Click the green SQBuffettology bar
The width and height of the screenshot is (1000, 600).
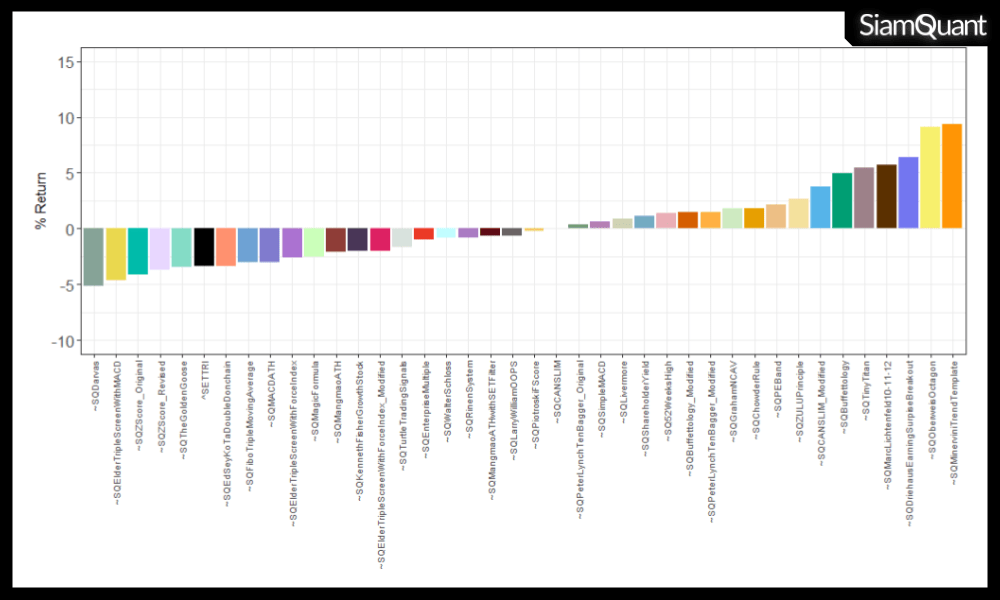click(842, 201)
